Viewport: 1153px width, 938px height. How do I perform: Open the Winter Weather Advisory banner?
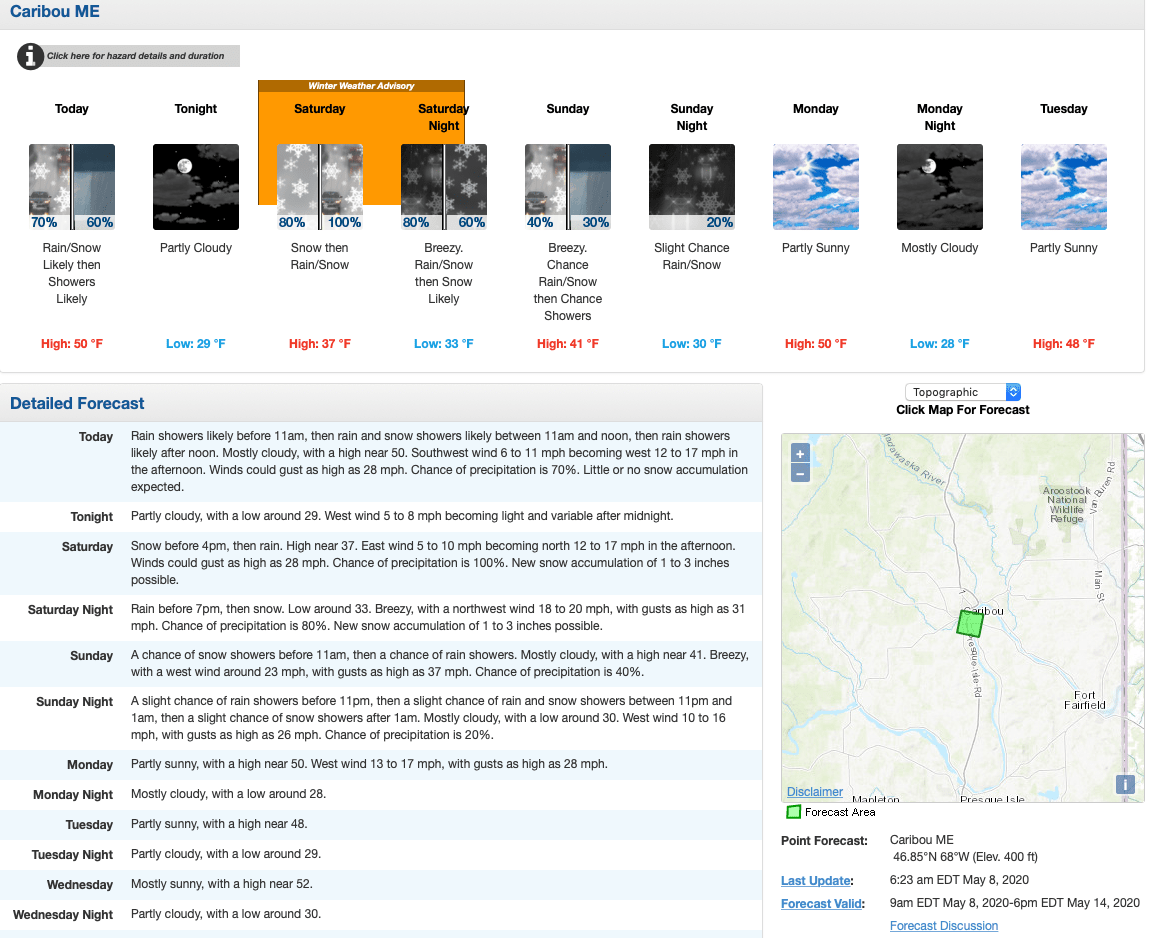coord(361,86)
